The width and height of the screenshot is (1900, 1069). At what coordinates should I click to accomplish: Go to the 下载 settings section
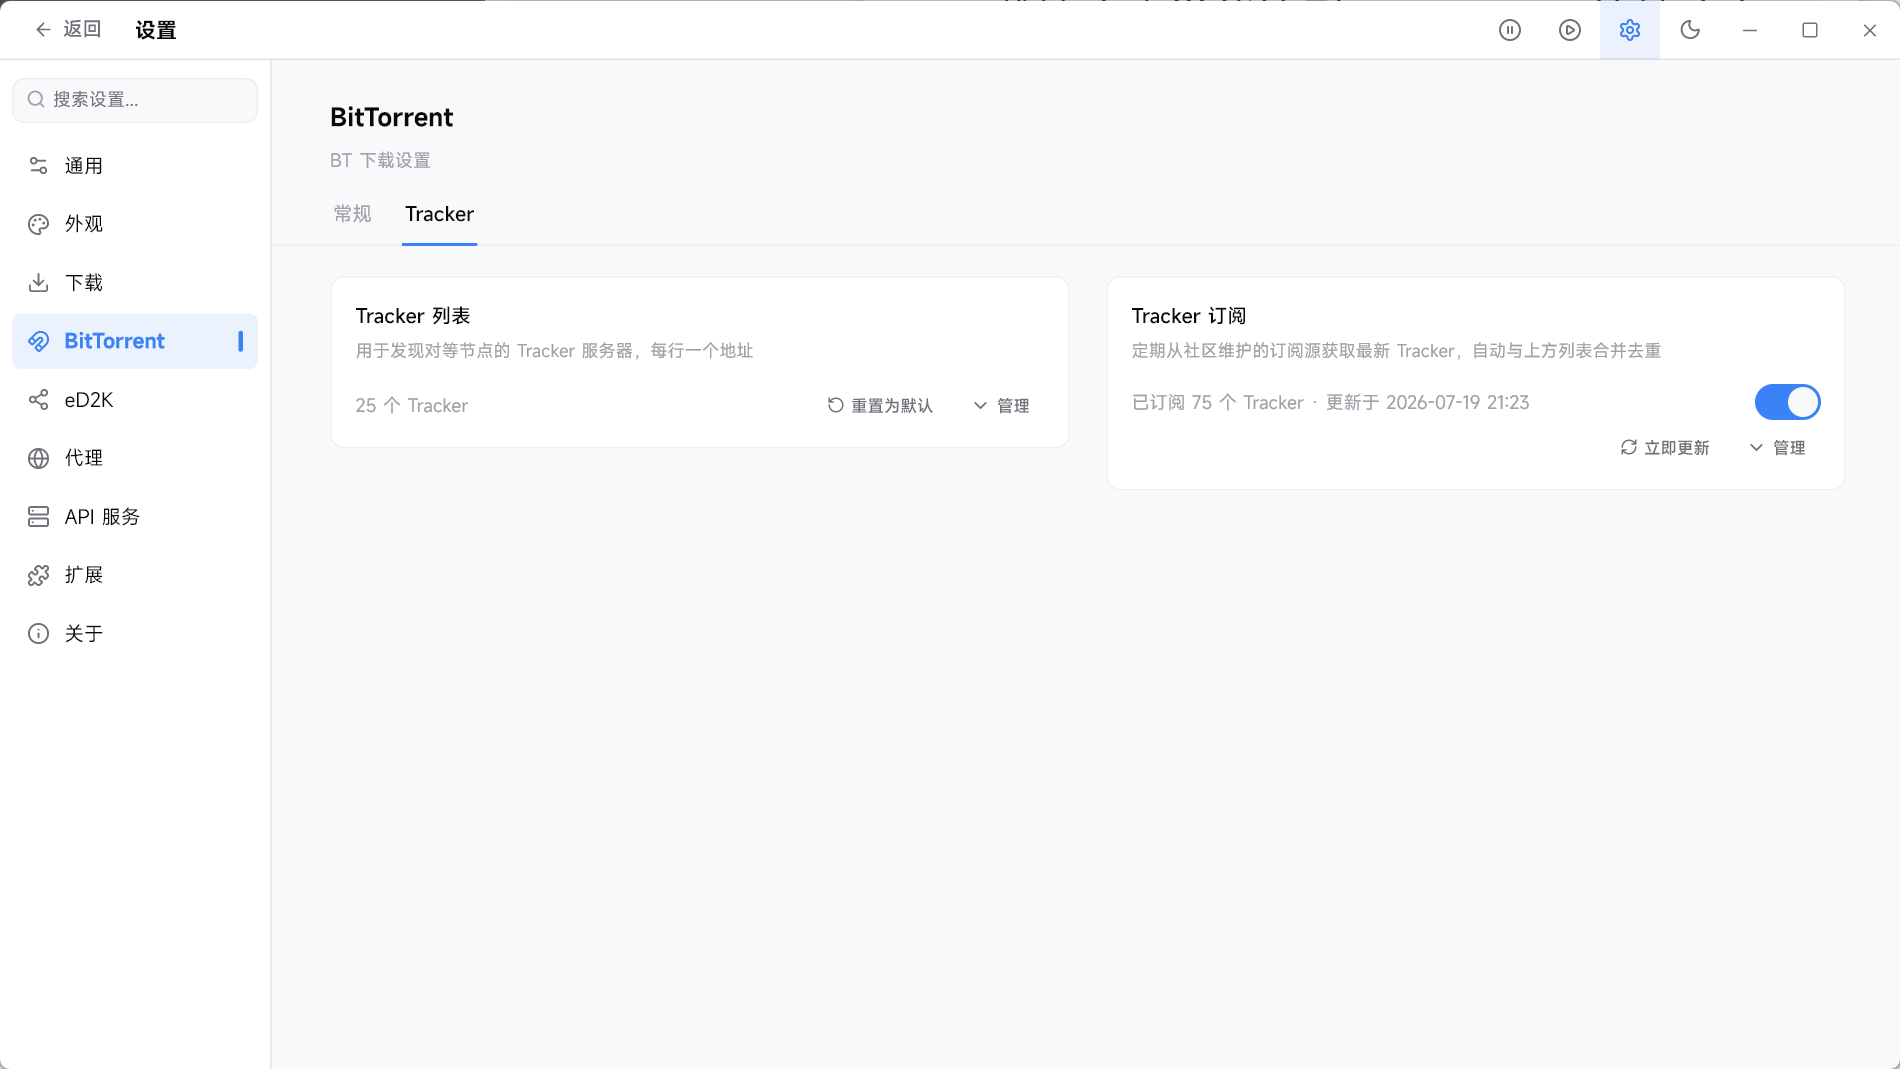tap(135, 283)
